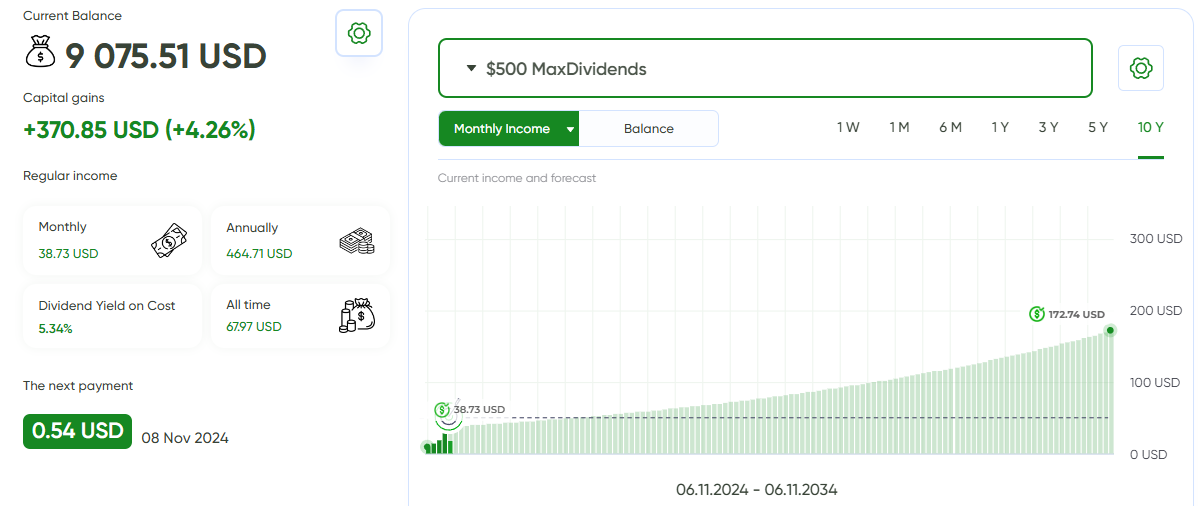Image resolution: width=1199 pixels, height=506 pixels.
Task: Select the 5 Y time range
Action: pos(1098,128)
